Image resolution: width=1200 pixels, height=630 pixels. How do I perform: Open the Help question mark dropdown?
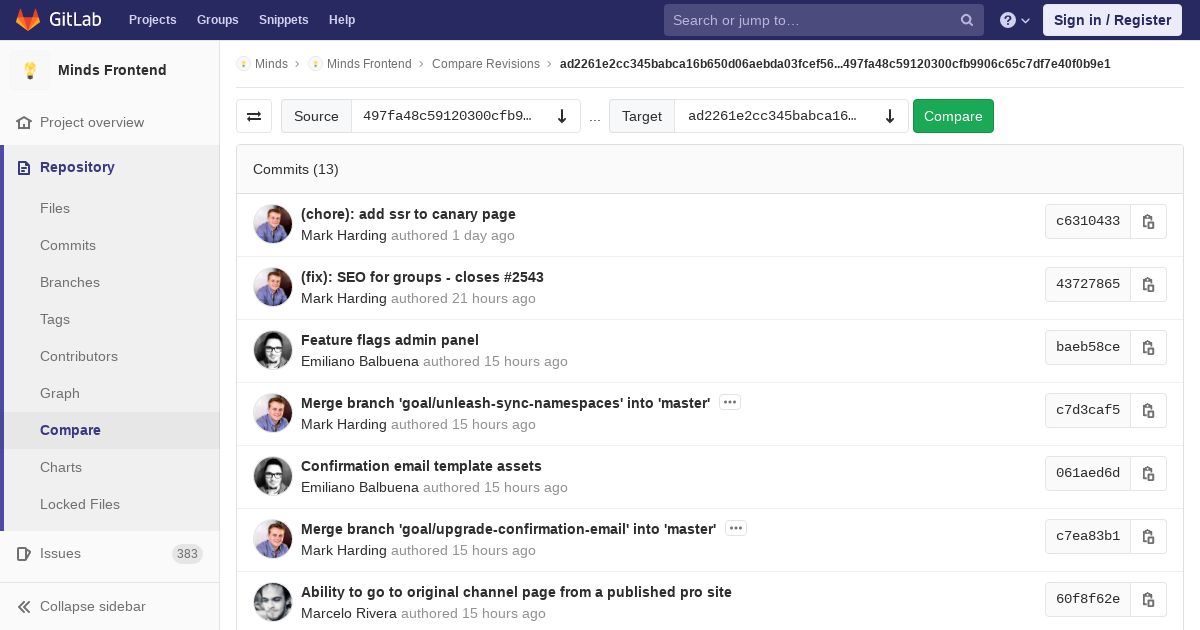click(x=1014, y=20)
